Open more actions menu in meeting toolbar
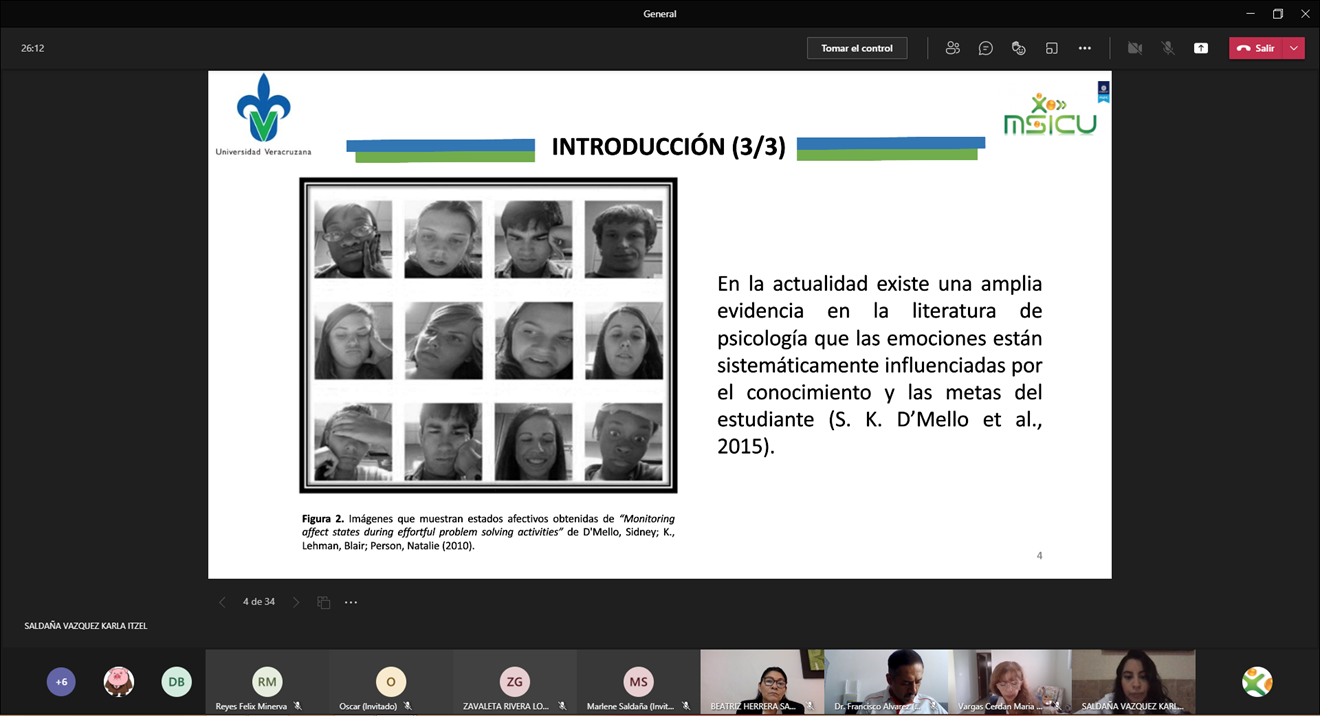This screenshot has height=716, width=1320. [x=1084, y=48]
